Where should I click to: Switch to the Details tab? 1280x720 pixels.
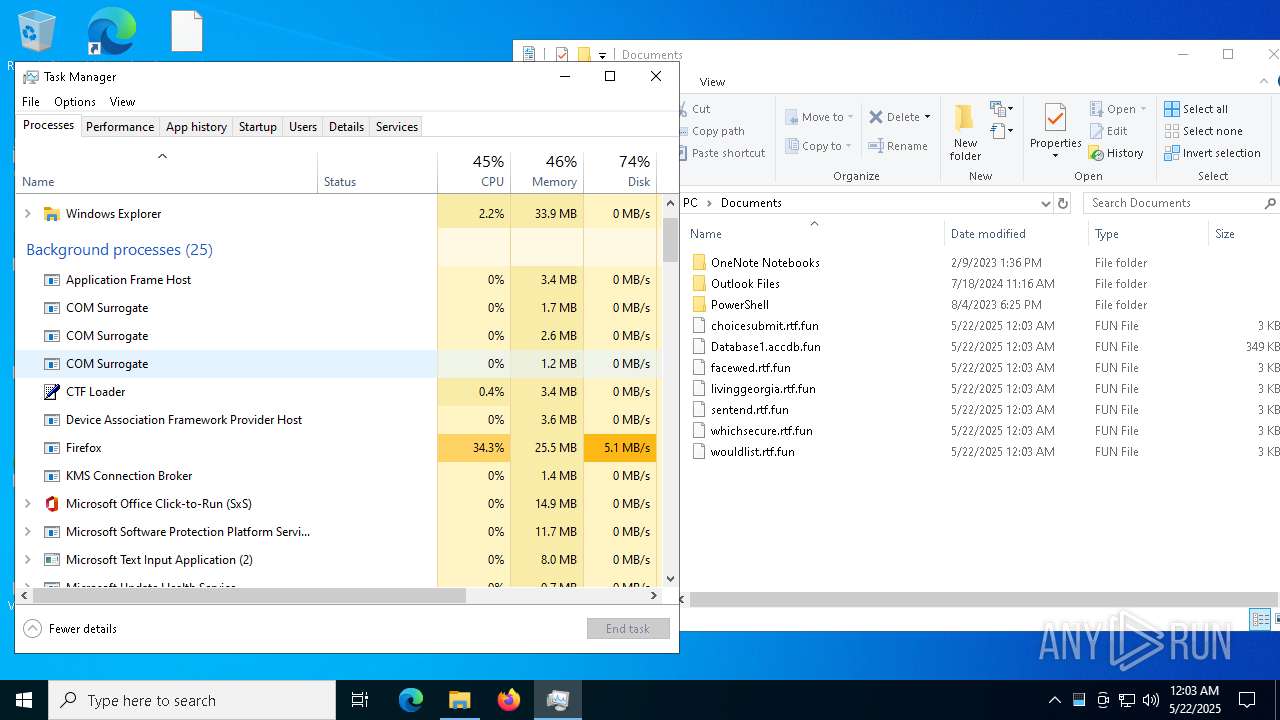346,127
